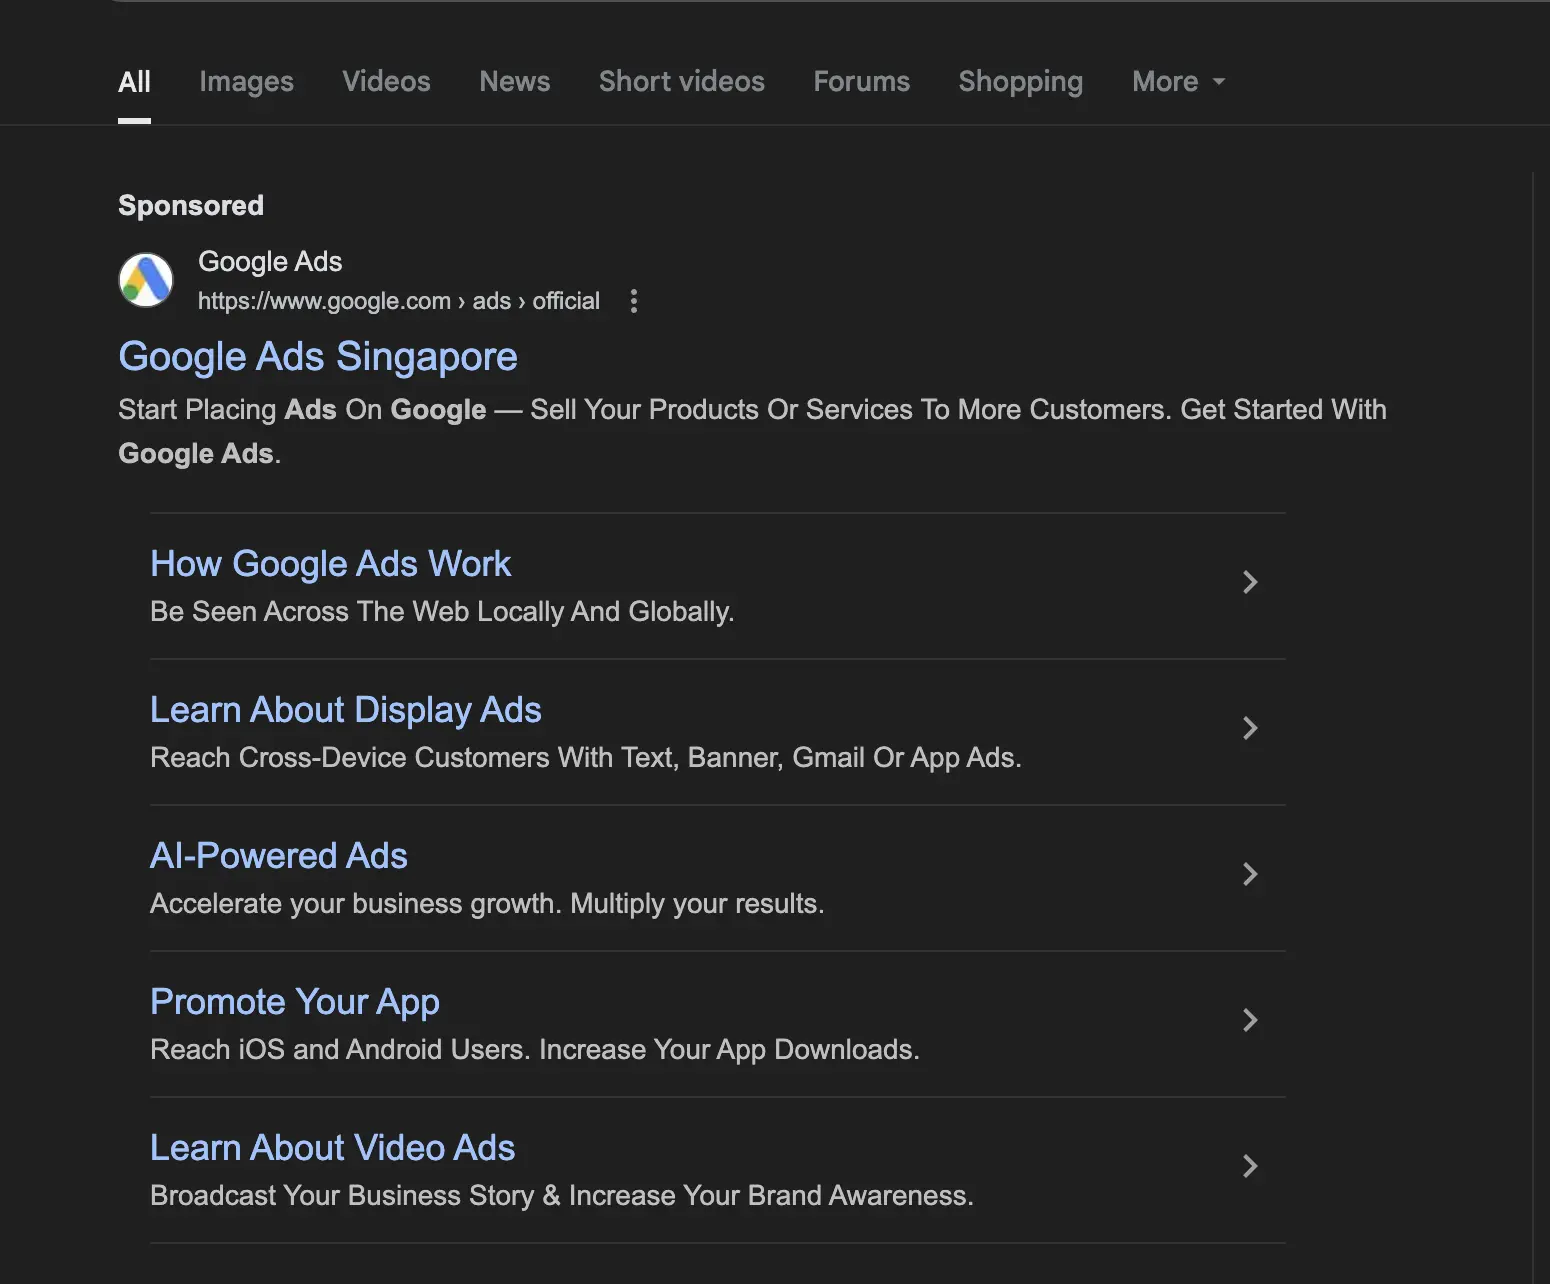Open the Learn About Video Ads link
The image size is (1550, 1284).
pos(332,1148)
